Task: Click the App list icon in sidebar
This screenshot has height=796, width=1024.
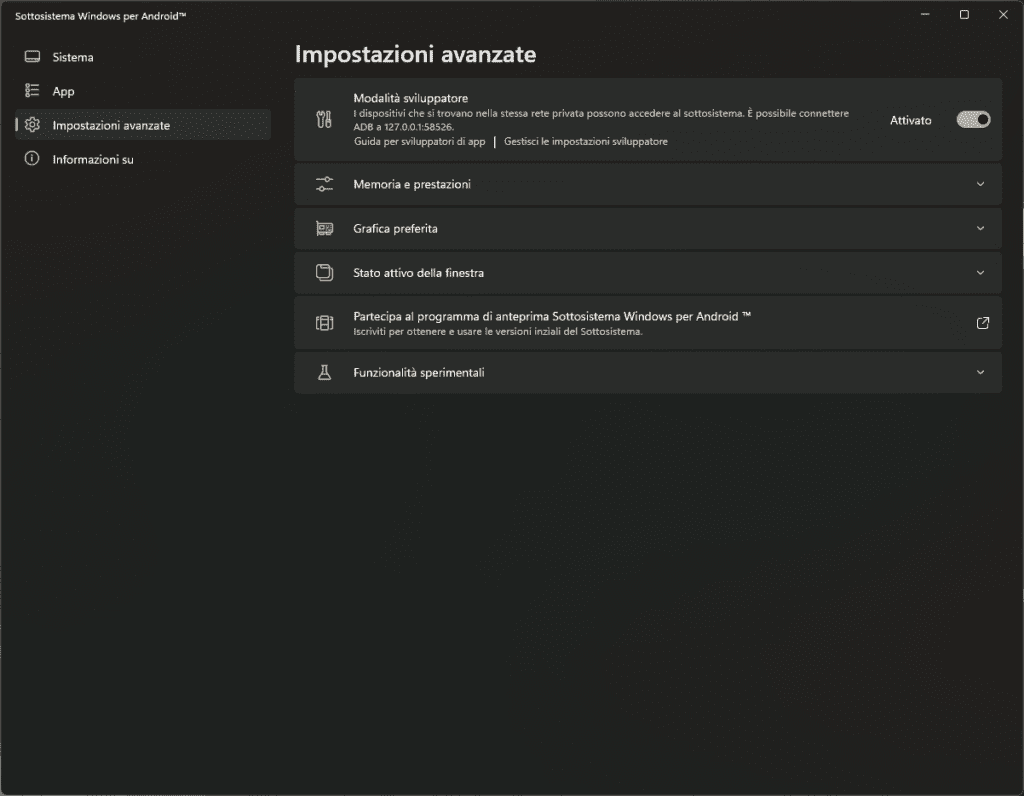Action: coord(32,91)
